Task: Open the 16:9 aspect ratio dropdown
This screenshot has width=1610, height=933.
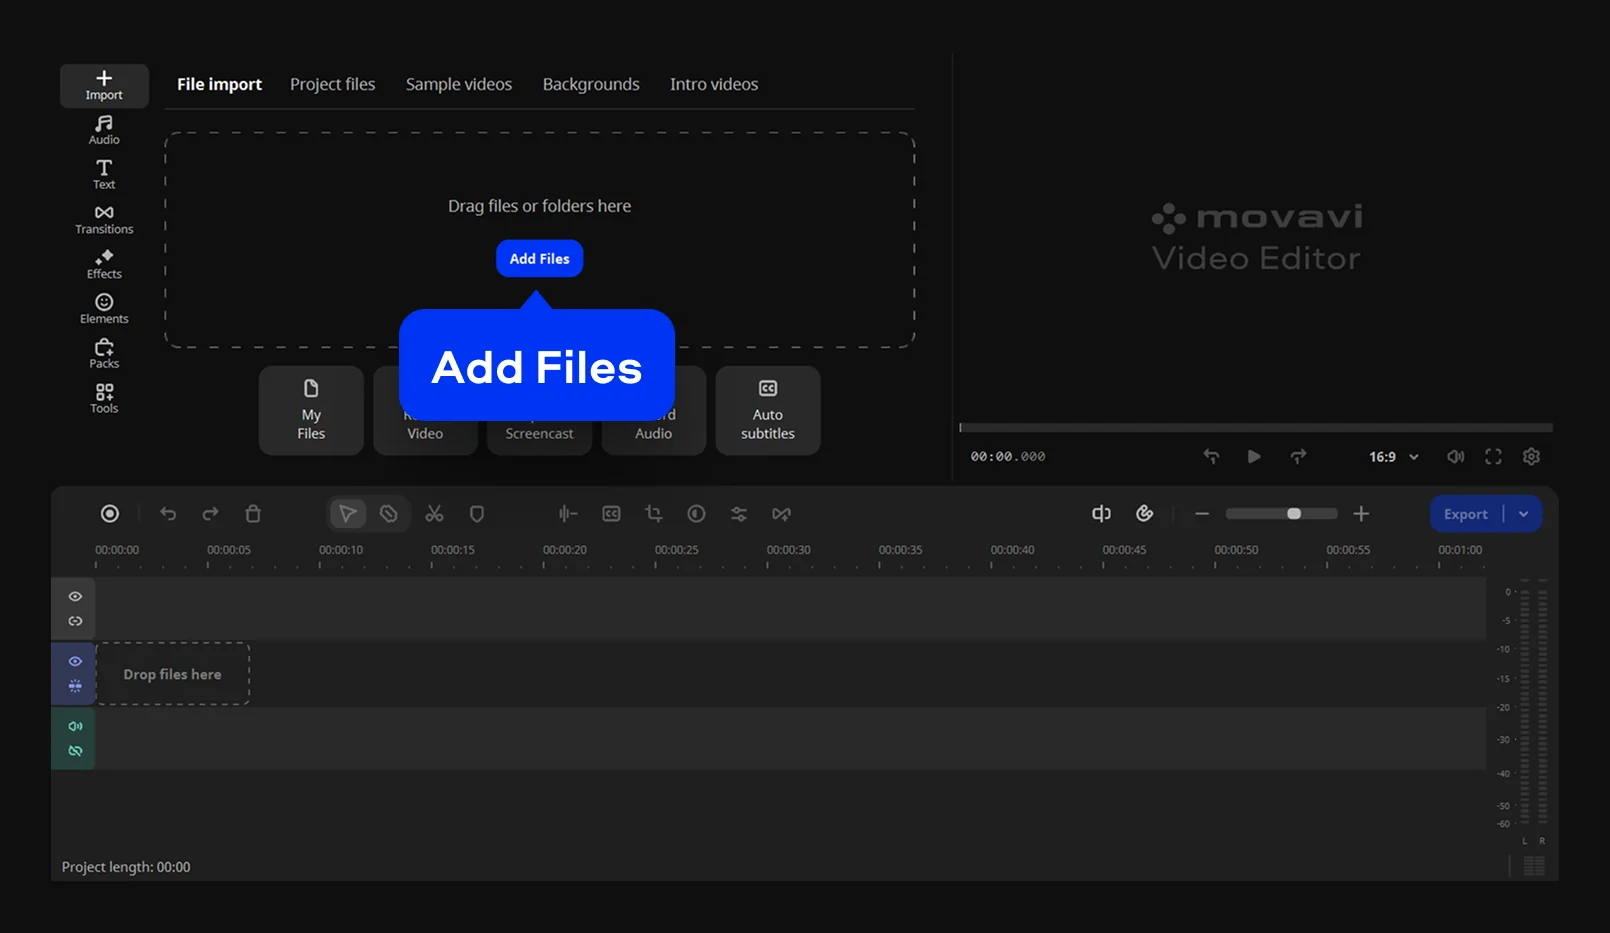Action: (x=1391, y=456)
